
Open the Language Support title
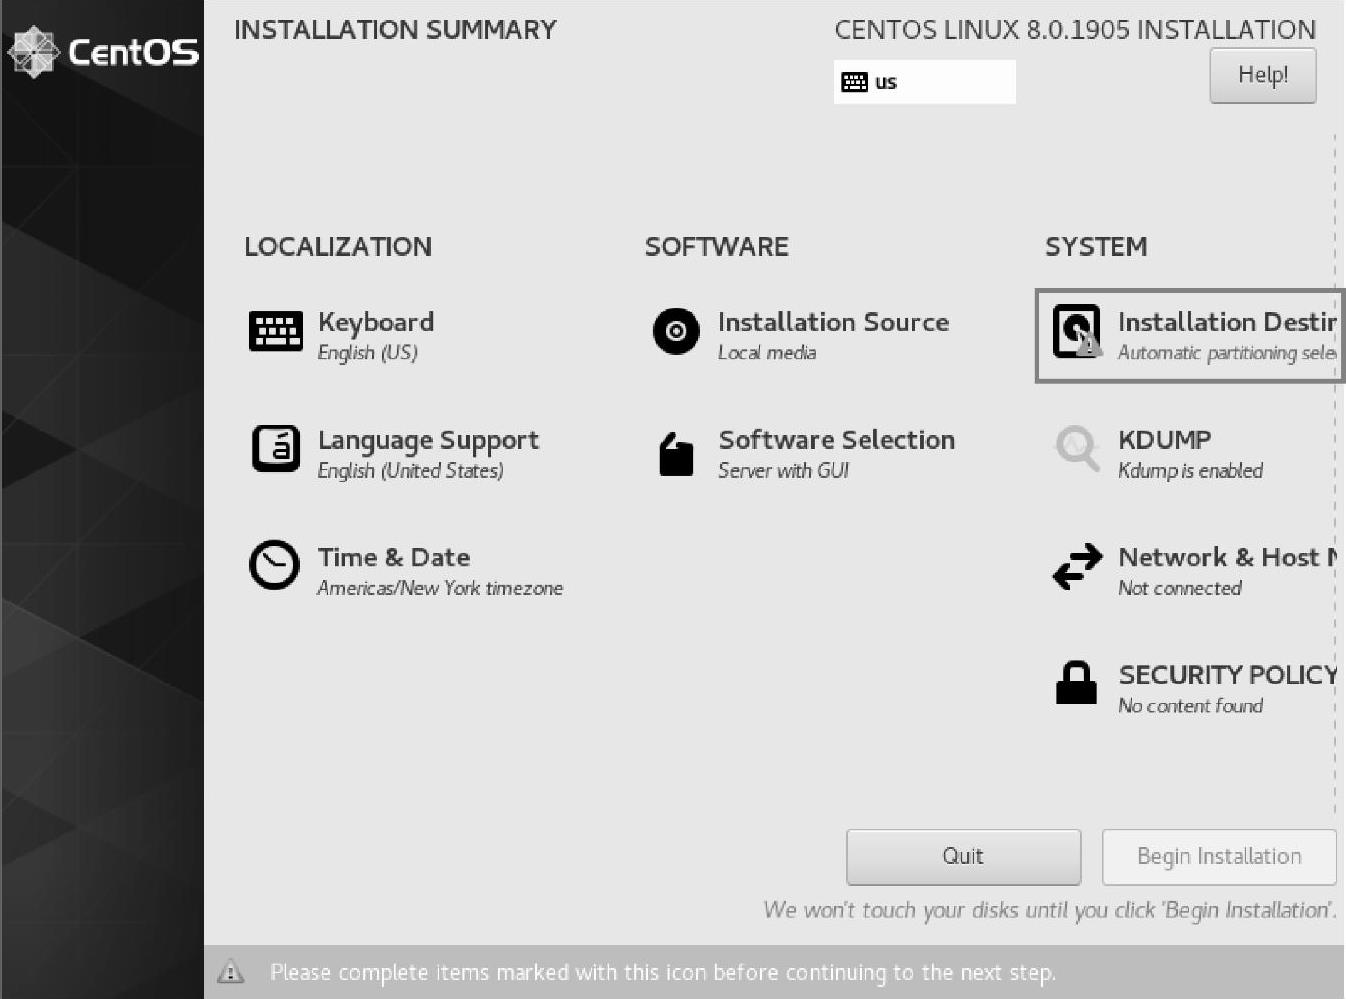pos(428,440)
